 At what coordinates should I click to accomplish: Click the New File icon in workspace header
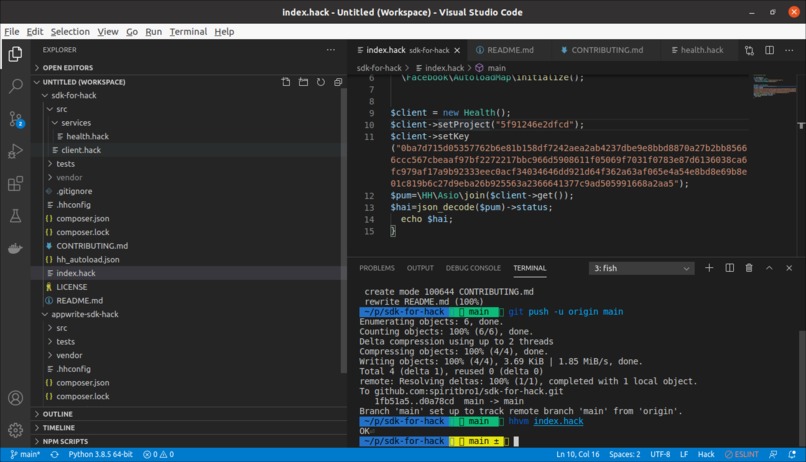click(286, 82)
